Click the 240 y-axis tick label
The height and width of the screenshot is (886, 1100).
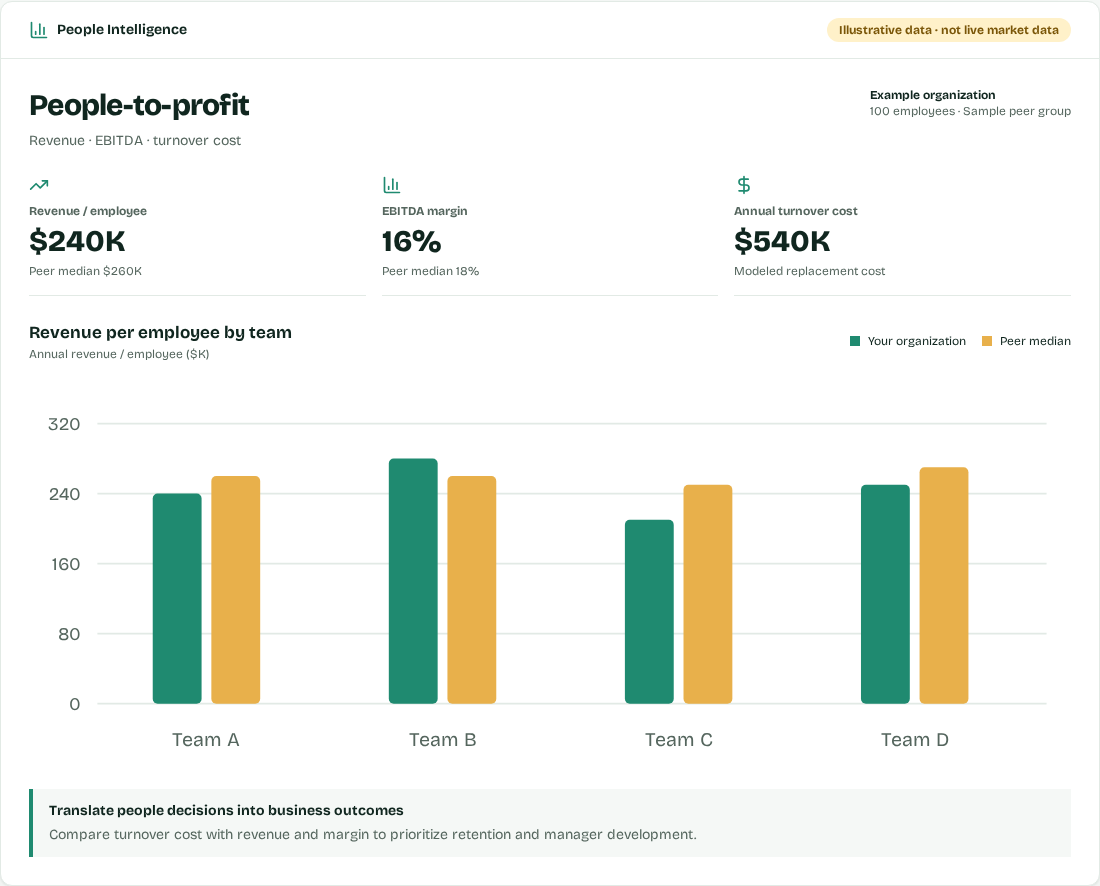click(65, 494)
